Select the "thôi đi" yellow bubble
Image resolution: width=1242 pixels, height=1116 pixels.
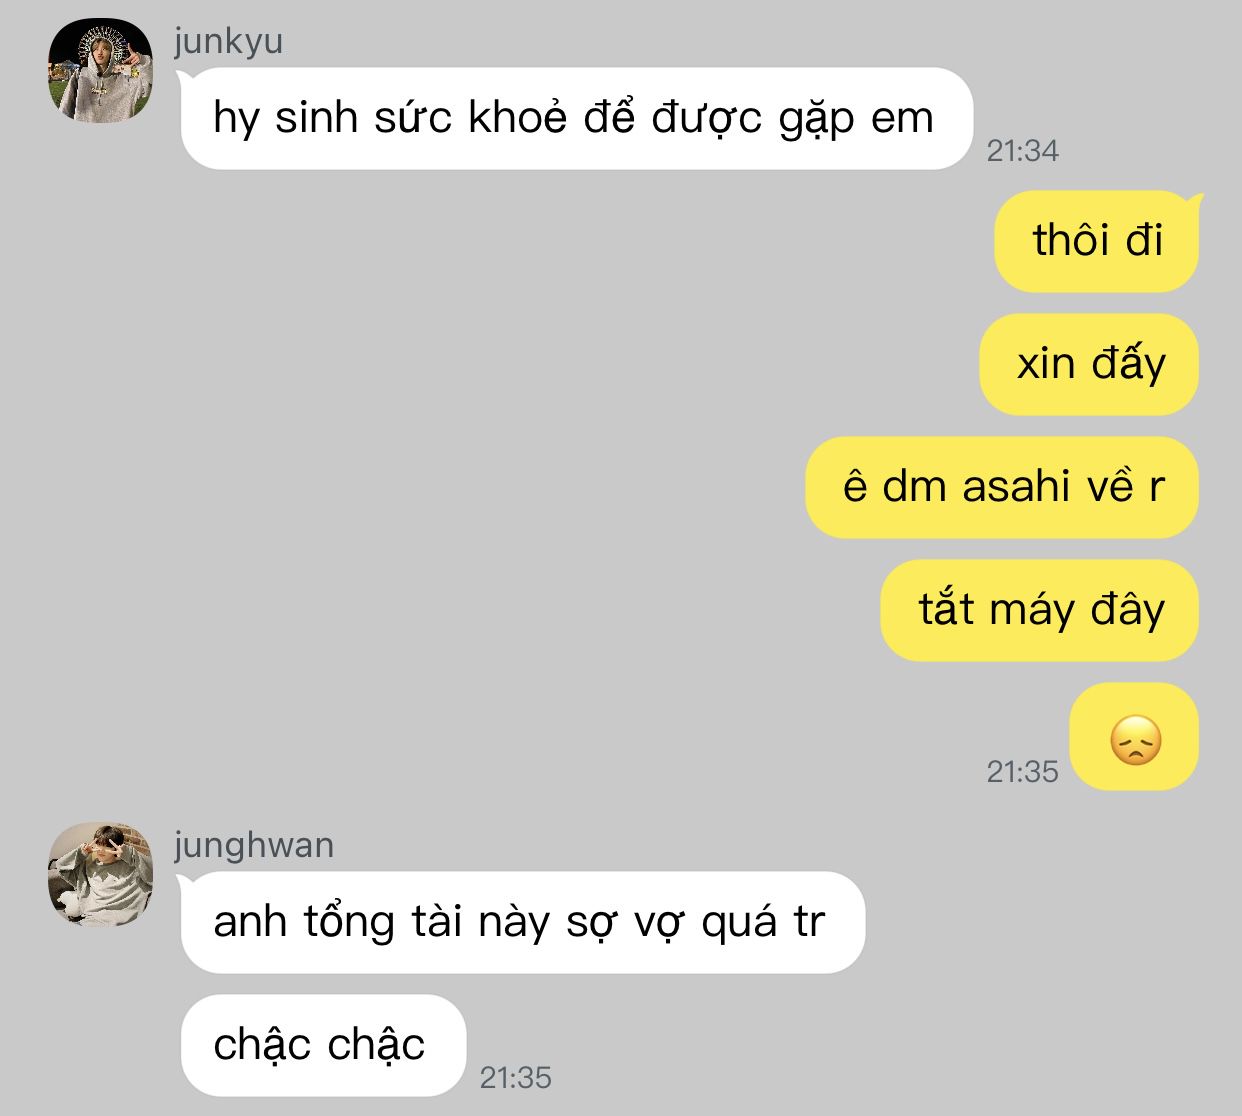(x=1096, y=241)
